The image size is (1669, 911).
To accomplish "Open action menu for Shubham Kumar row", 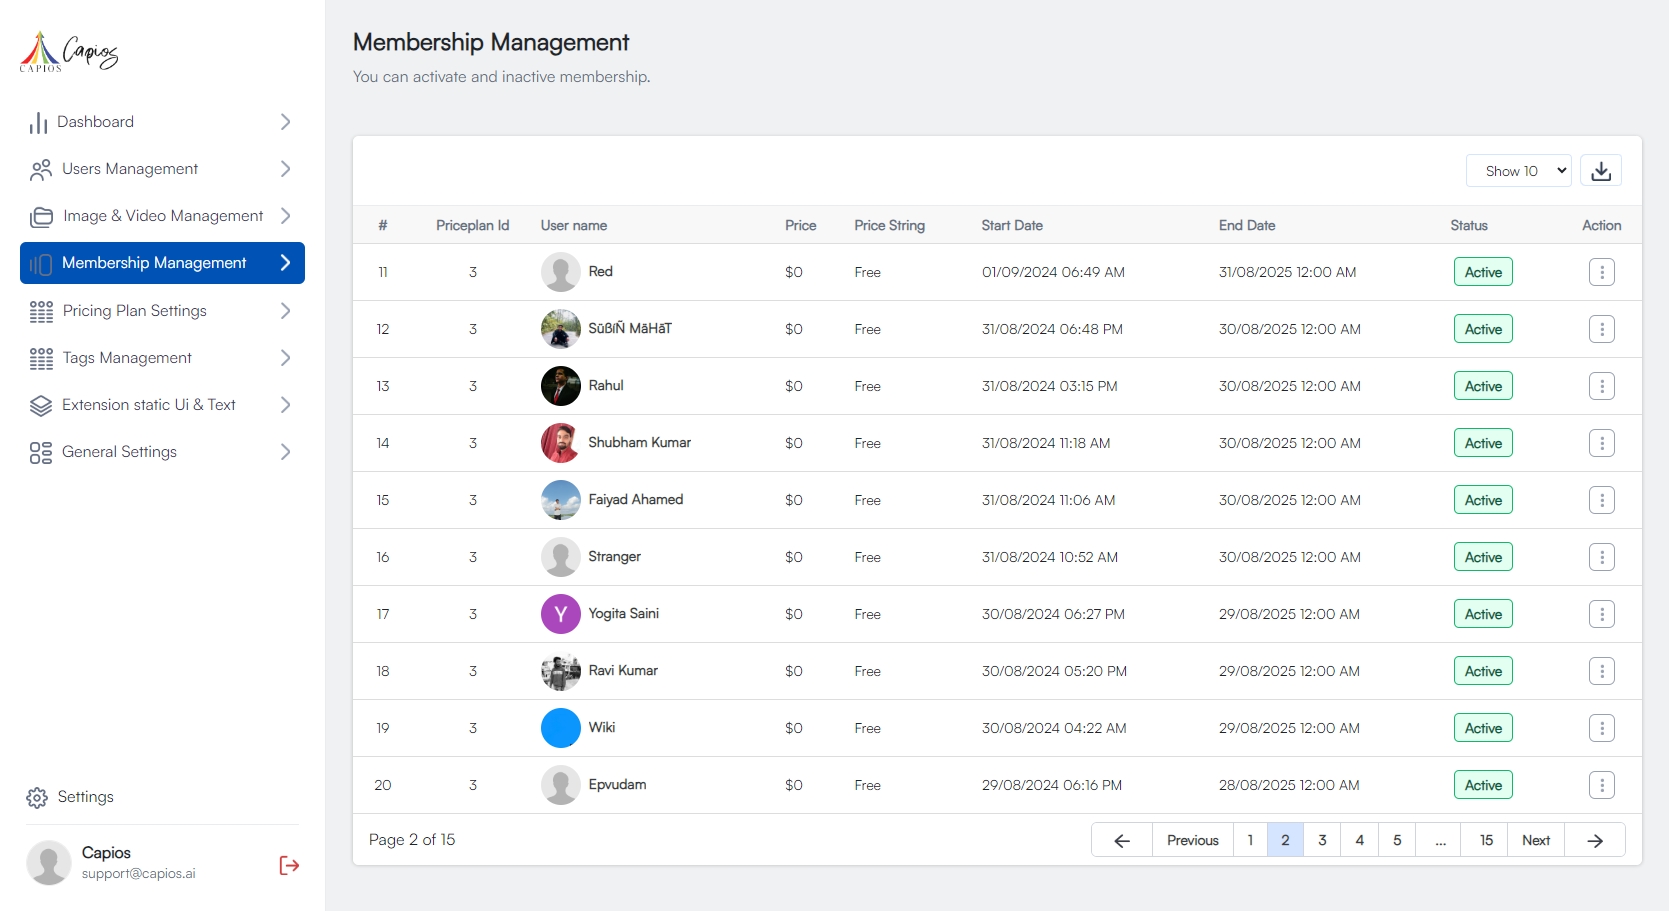I will (1601, 443).
